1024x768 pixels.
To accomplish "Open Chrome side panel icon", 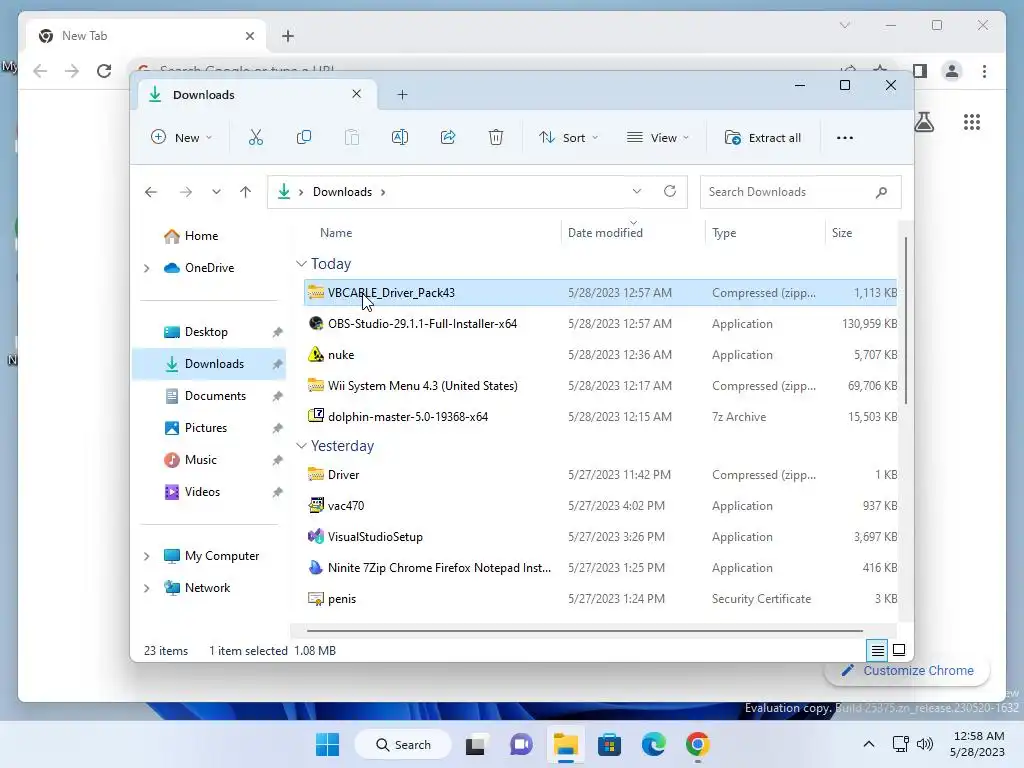I will (920, 71).
